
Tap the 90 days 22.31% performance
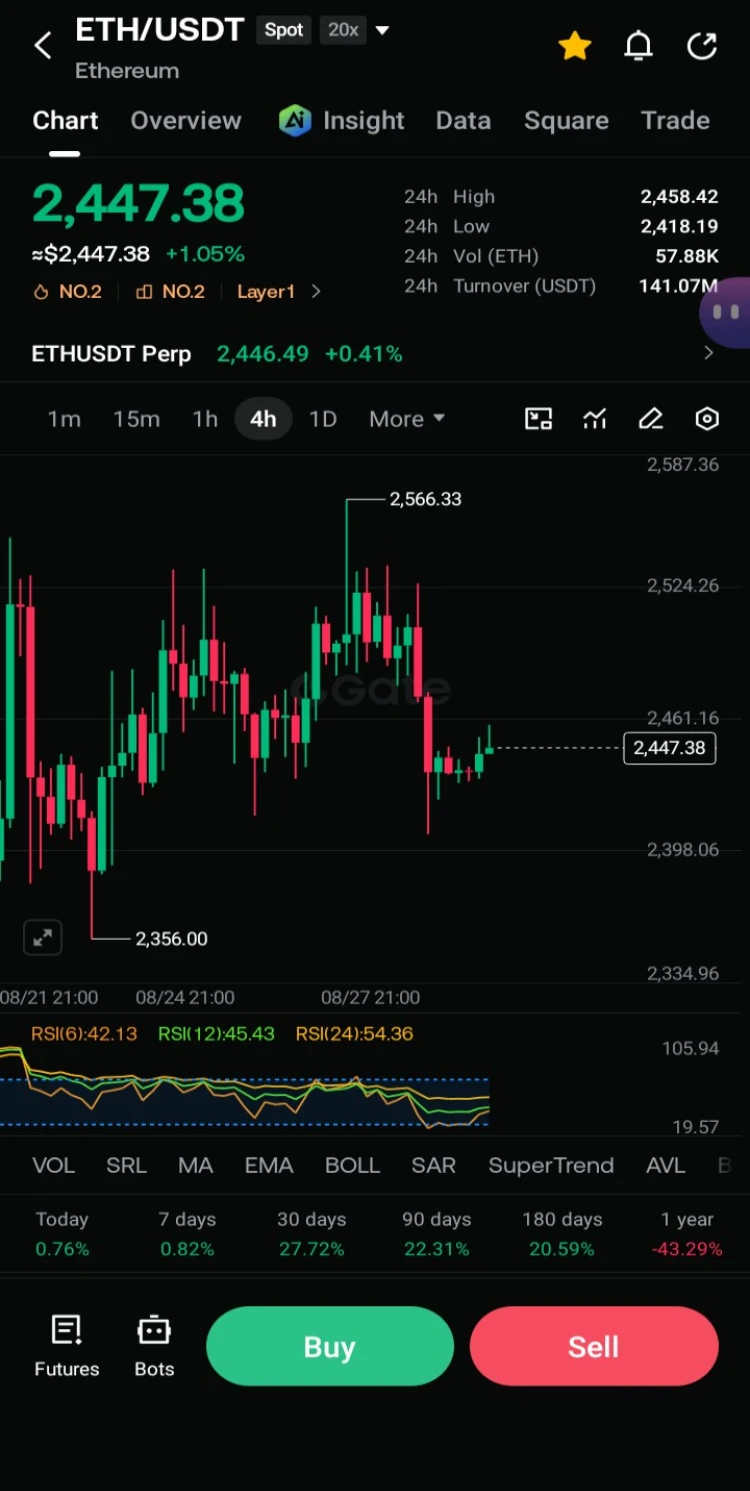coord(437,1234)
